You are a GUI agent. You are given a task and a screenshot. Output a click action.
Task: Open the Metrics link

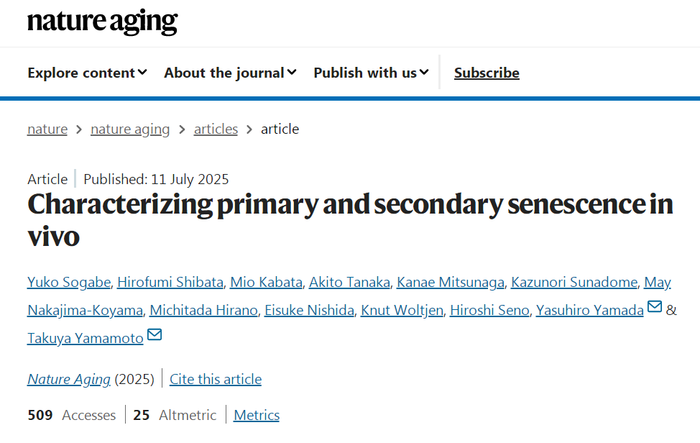click(x=257, y=415)
